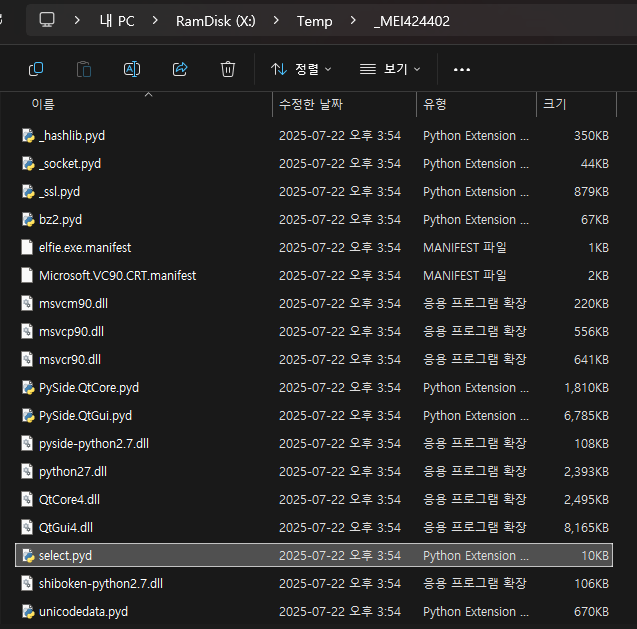The image size is (637, 629).
Task: Sort by 크기 column header
Action: tap(555, 104)
